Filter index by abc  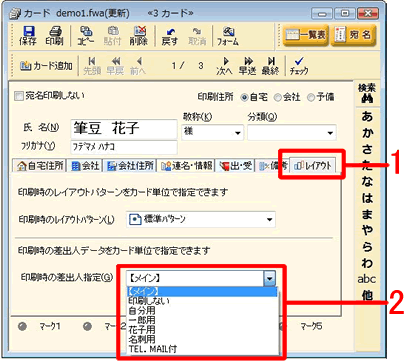click(x=367, y=279)
